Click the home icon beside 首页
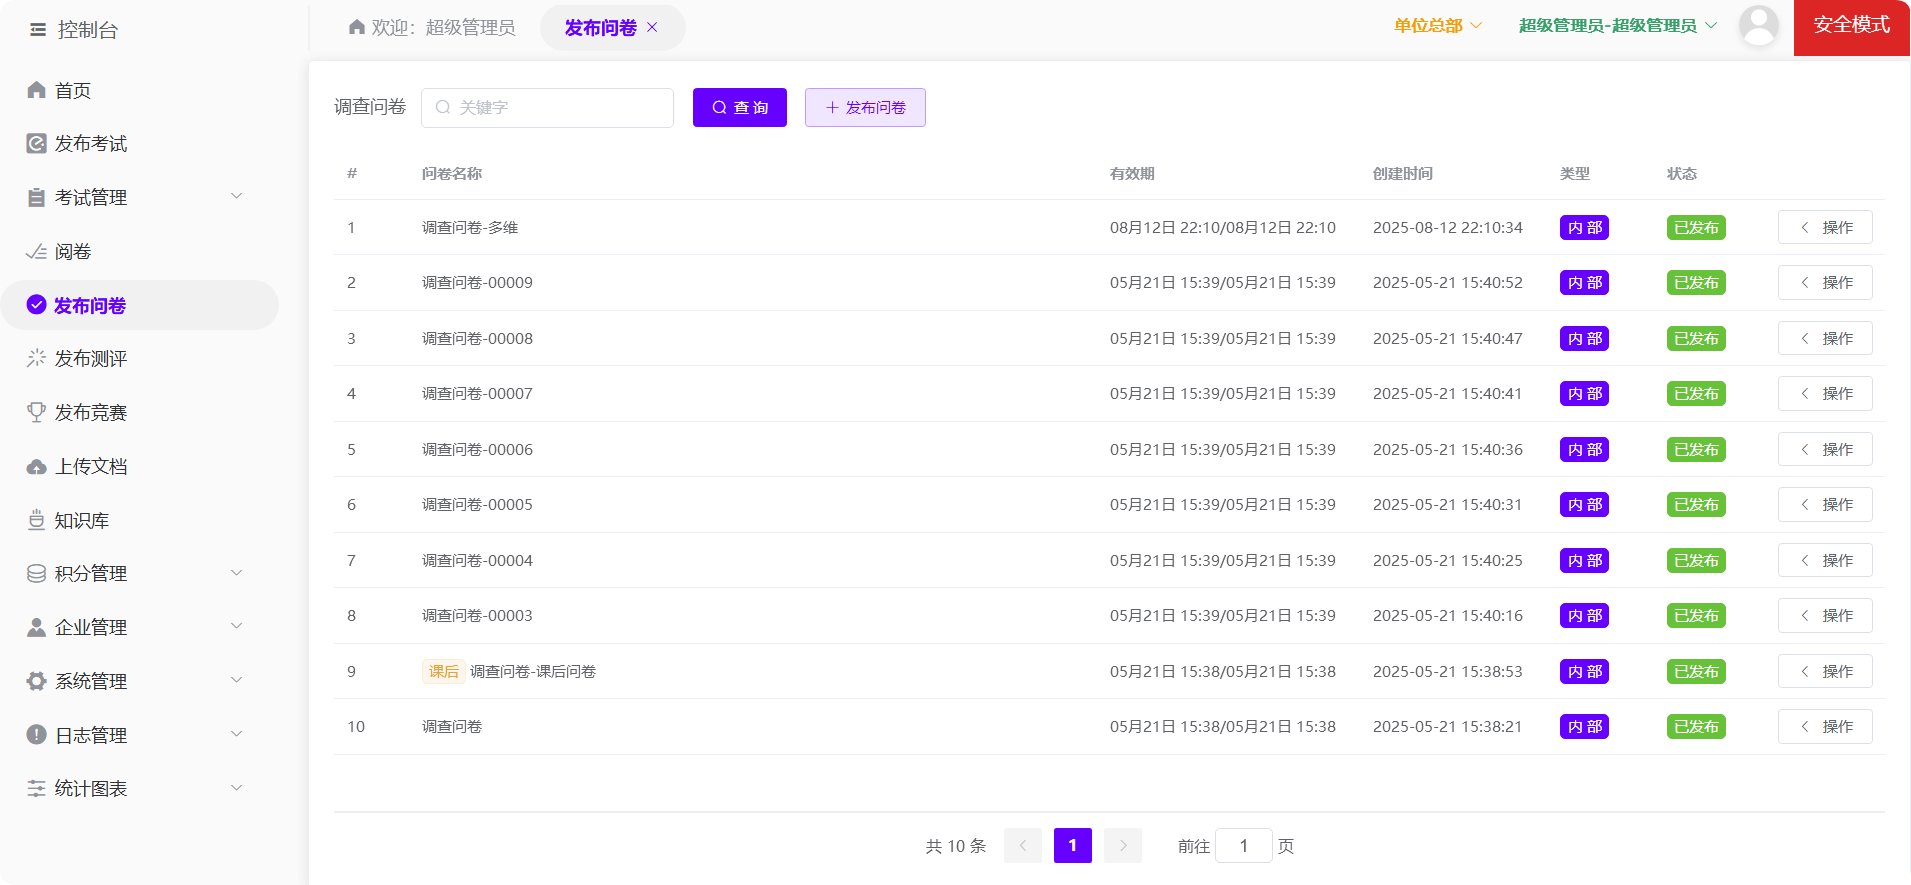1911x885 pixels. (x=37, y=90)
